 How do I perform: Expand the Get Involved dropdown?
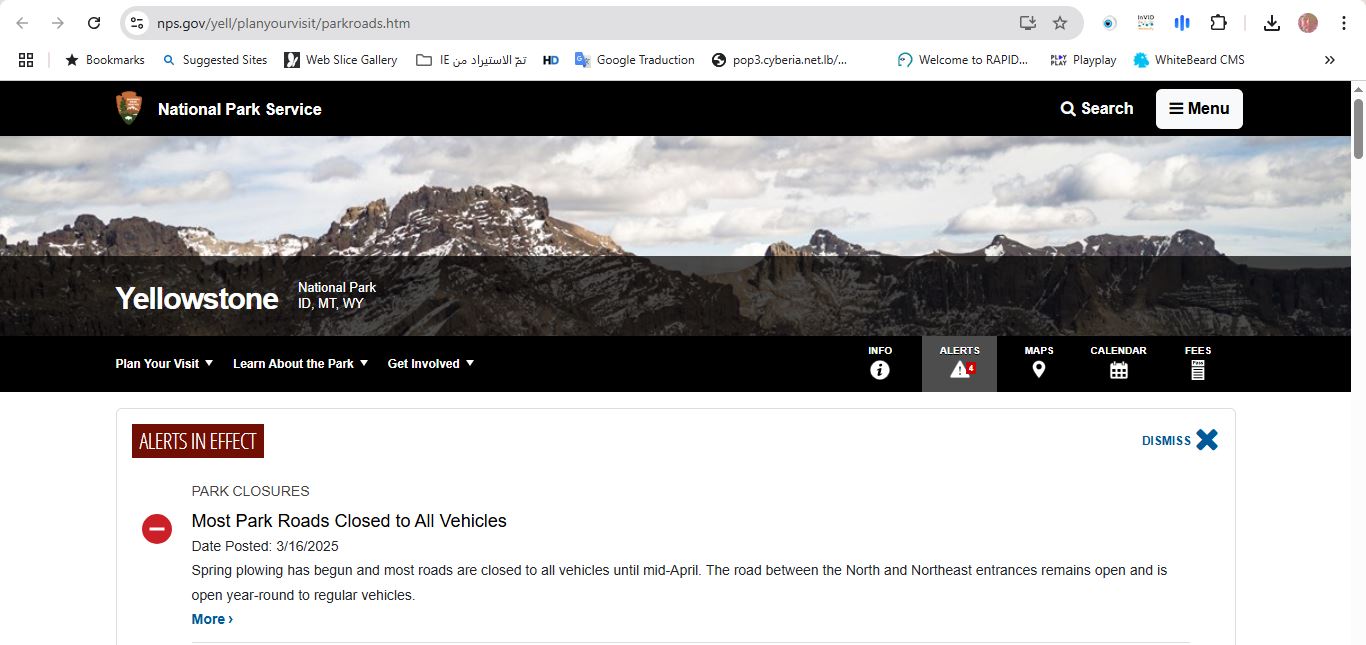(x=430, y=364)
